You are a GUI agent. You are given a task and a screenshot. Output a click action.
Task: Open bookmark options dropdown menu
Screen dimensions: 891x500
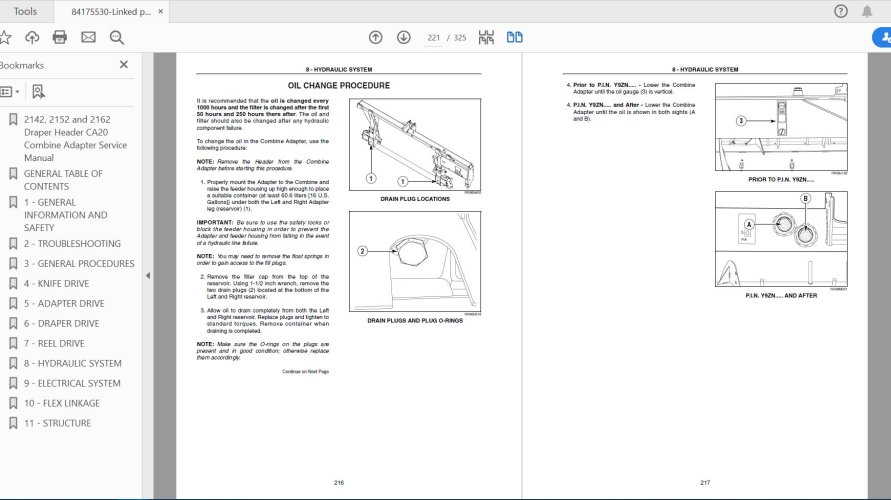[x=10, y=91]
